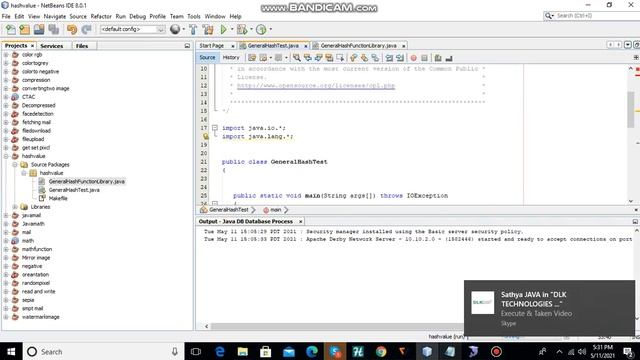Click the opensource.org license link in code
Viewport: 640px width, 360px height.
click(316, 86)
